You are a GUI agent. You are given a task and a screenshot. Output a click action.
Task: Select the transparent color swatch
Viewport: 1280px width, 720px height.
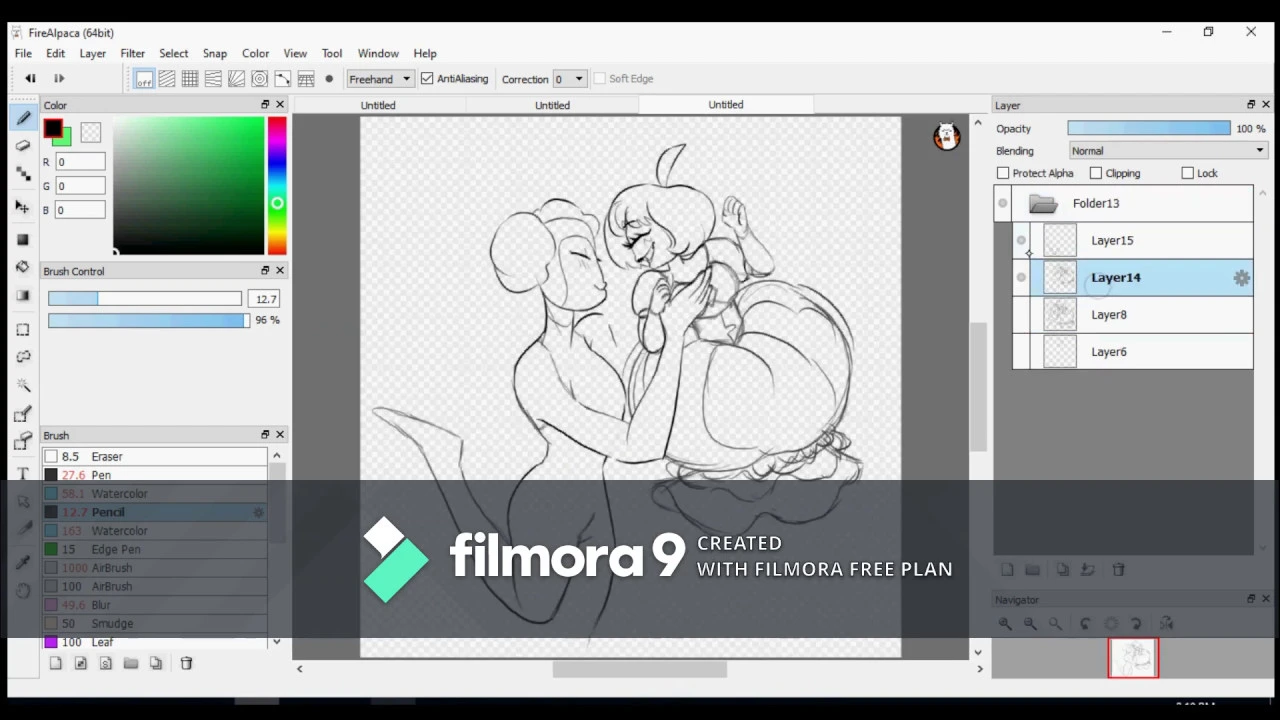click(x=91, y=132)
